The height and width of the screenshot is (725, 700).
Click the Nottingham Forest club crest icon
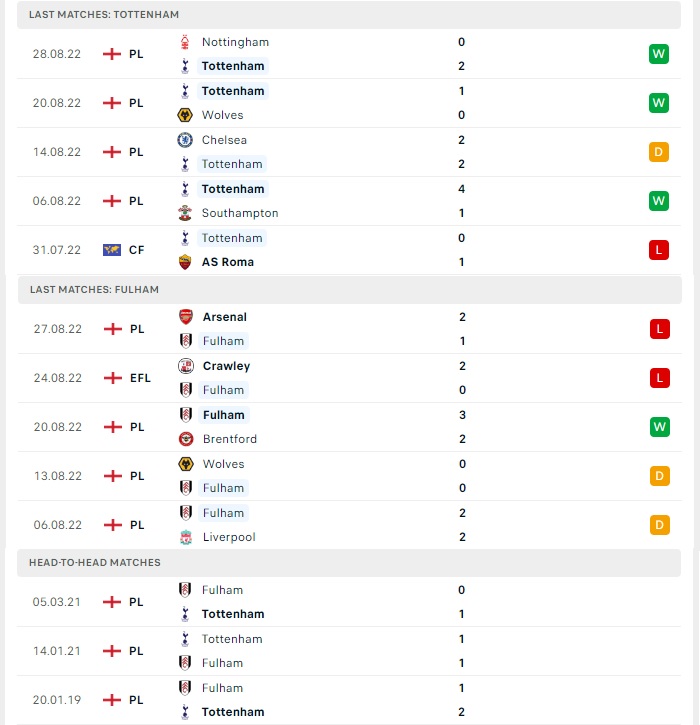[x=185, y=42]
